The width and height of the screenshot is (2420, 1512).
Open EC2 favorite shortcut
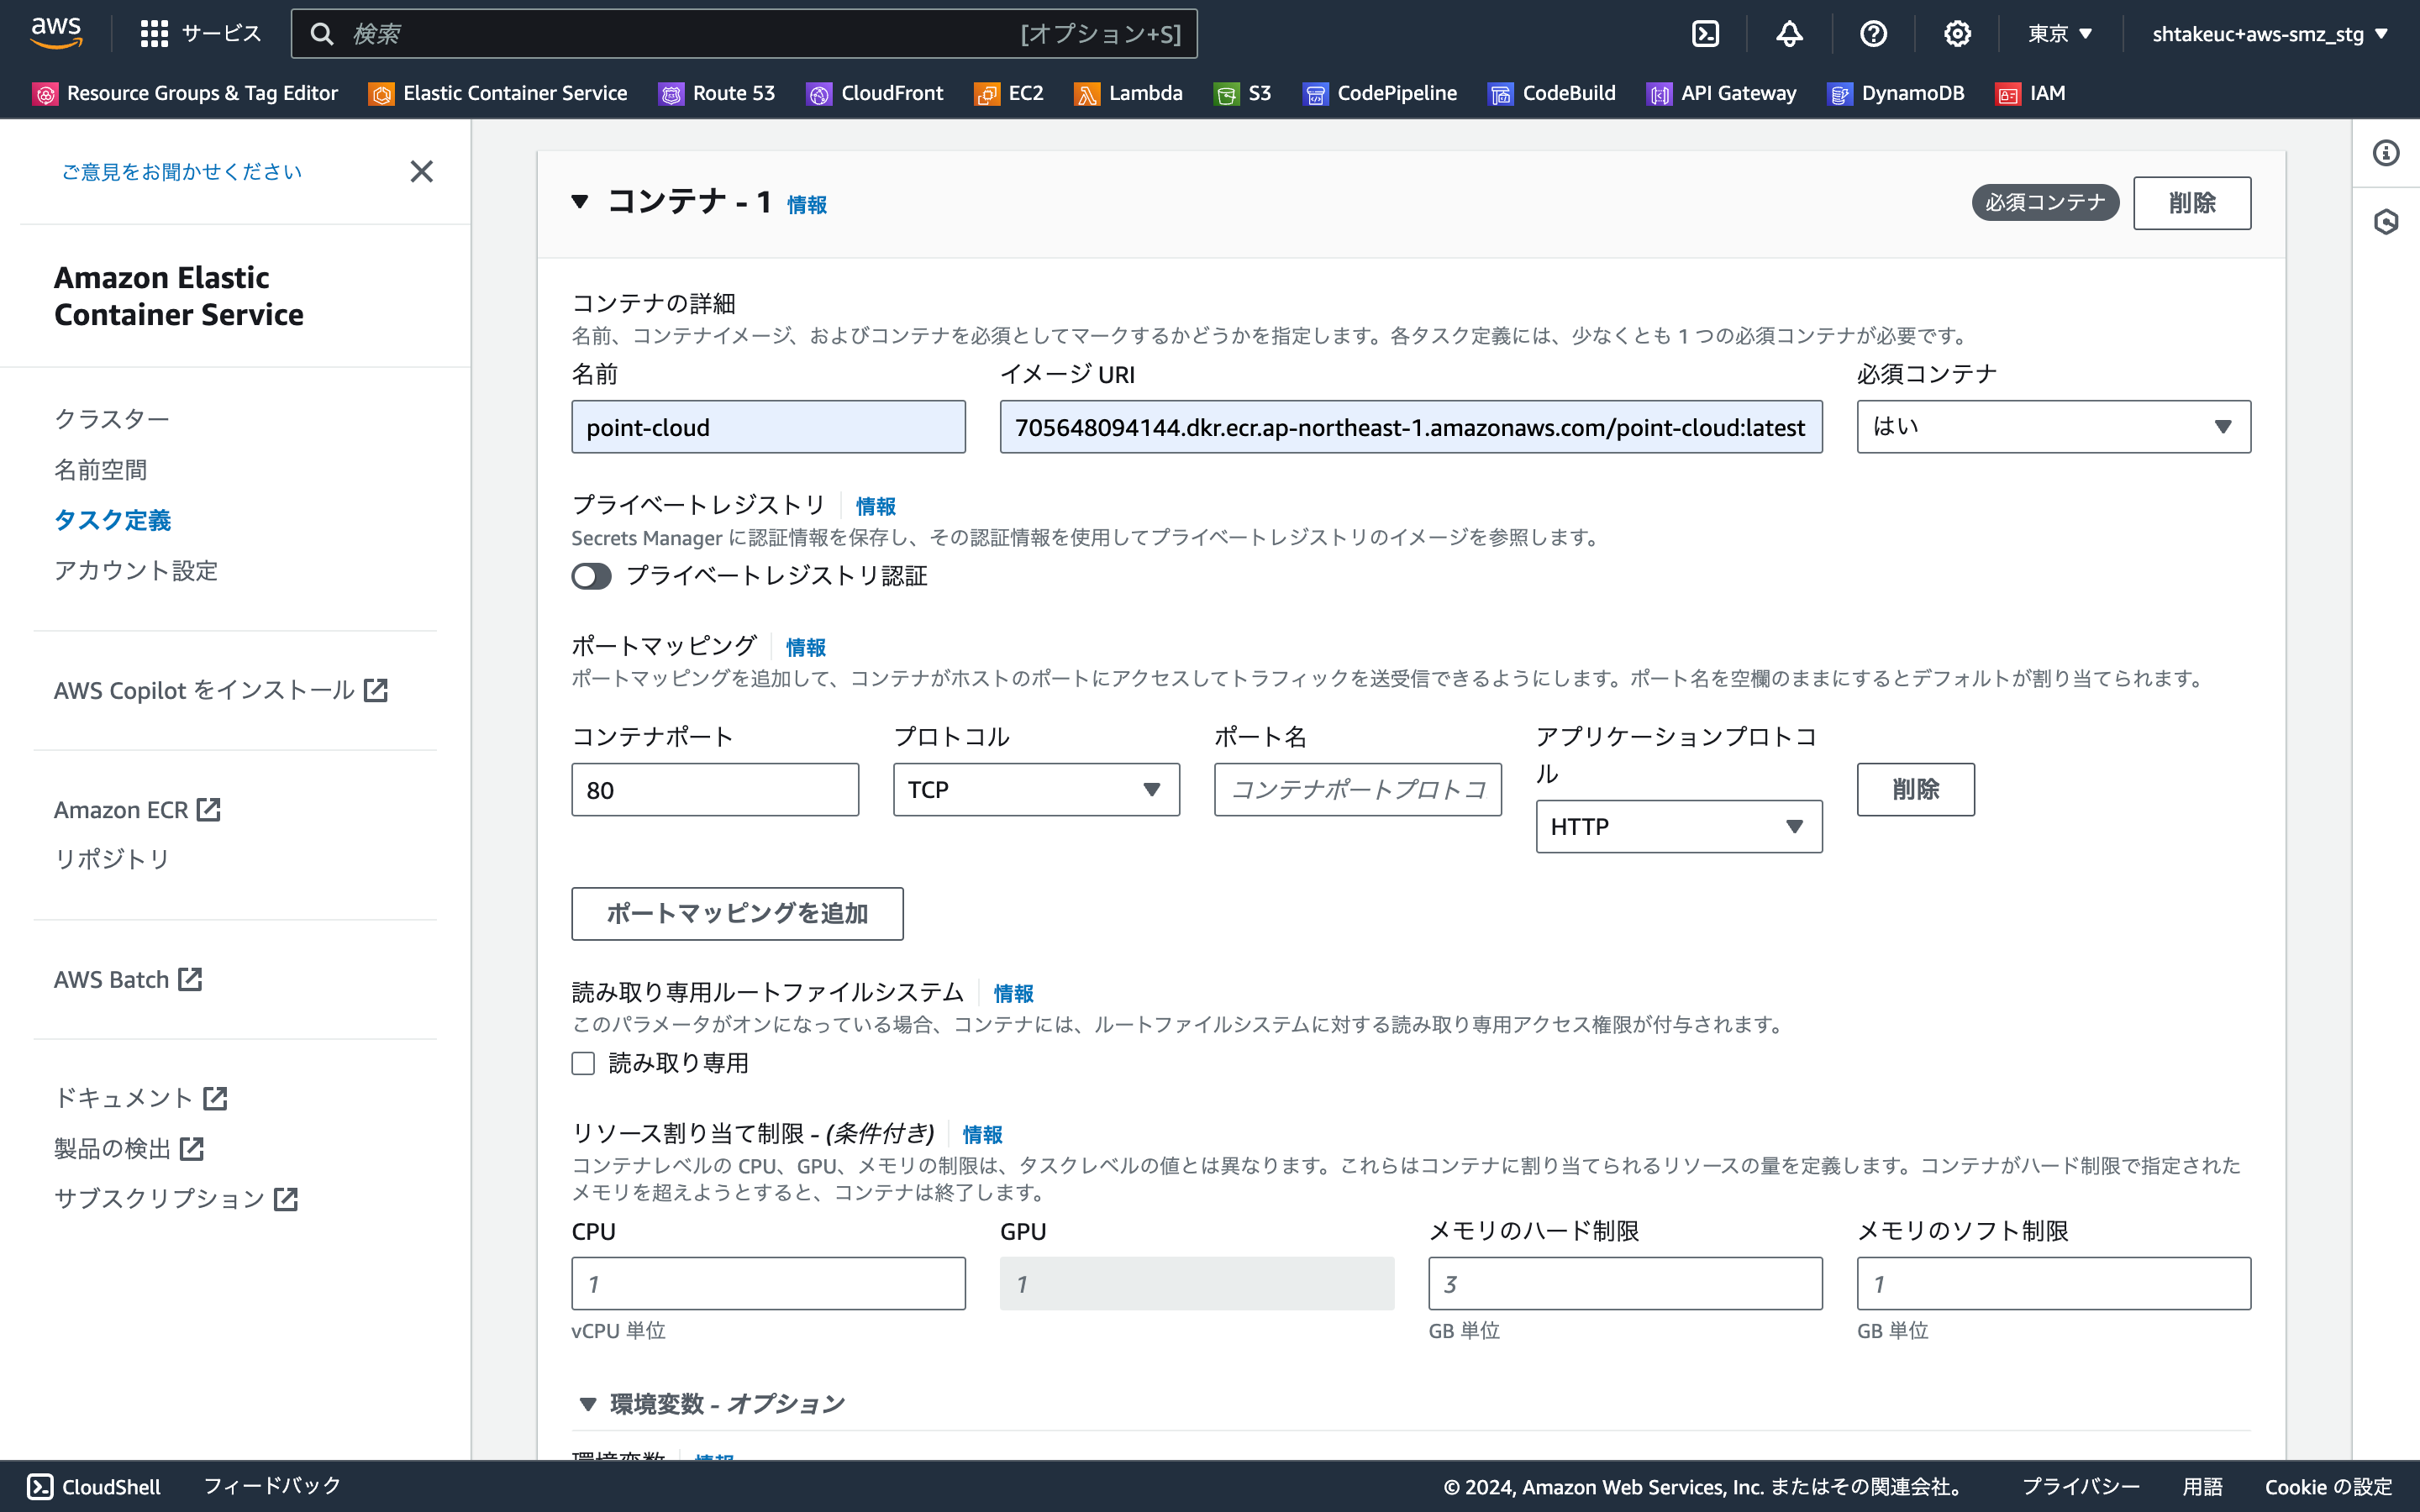(1009, 93)
